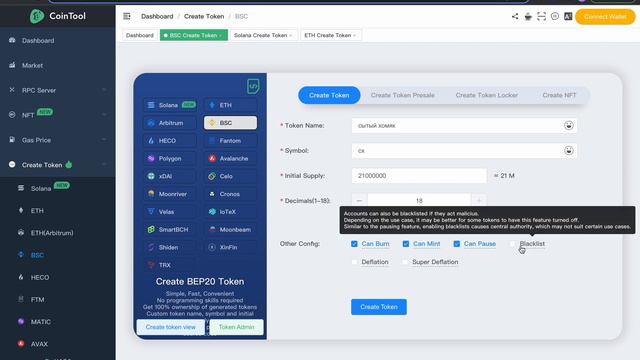640x360 pixels.
Task: Open the language translate icon
Action: (568, 16)
